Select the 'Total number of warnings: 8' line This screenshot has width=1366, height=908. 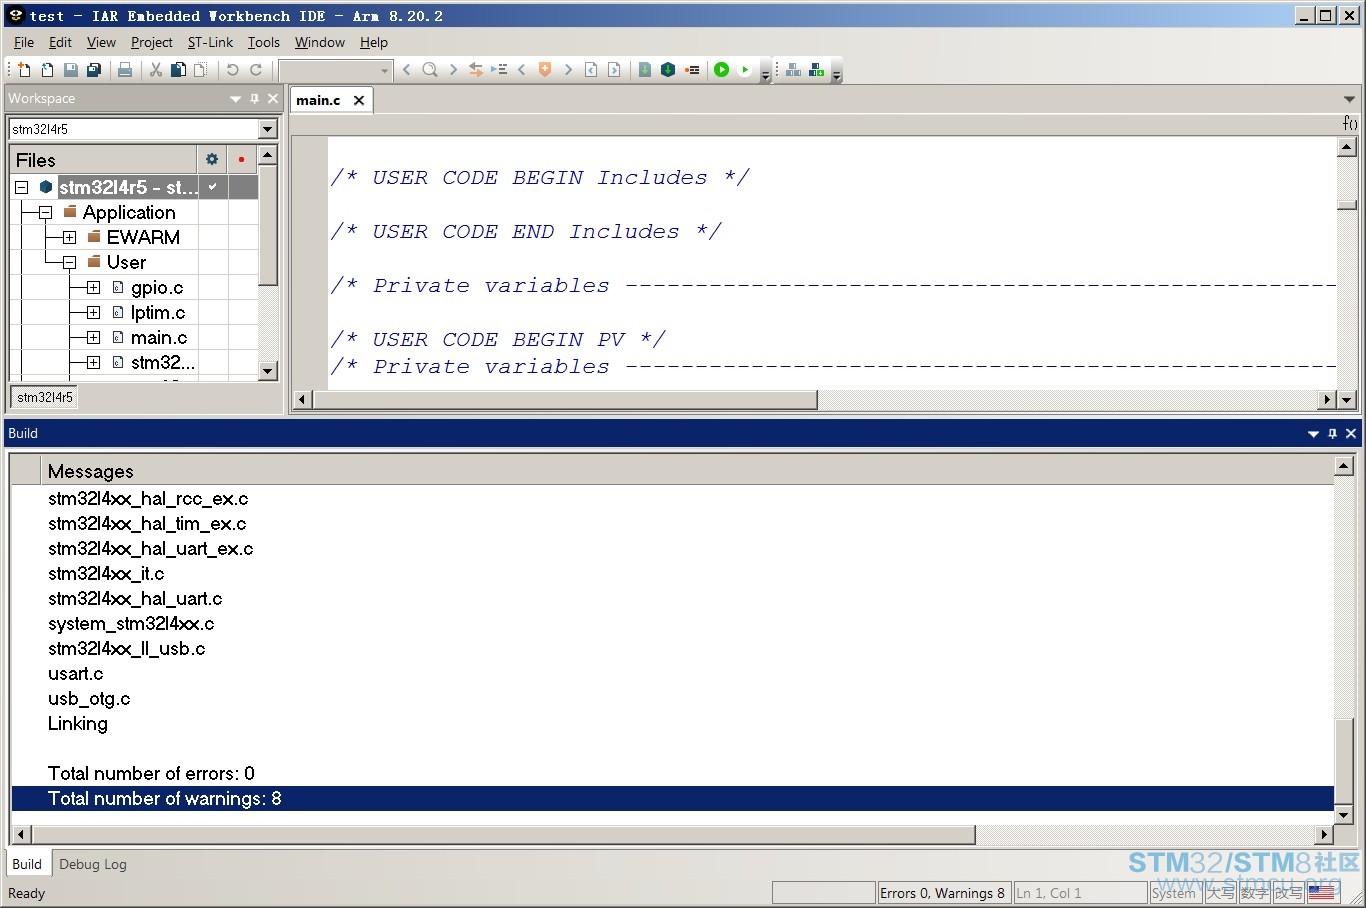point(672,798)
